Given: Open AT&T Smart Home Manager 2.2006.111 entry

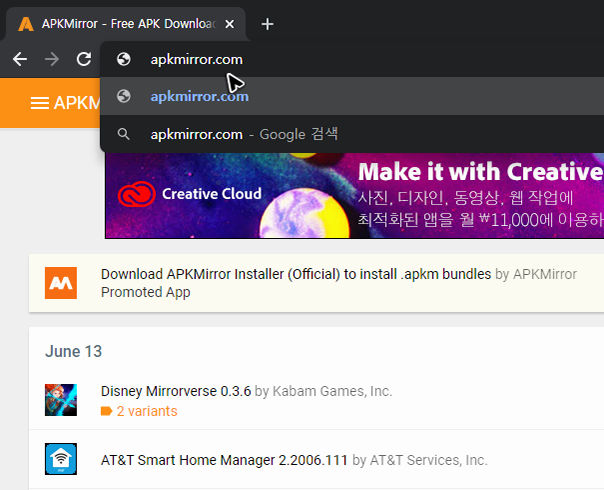Looking at the screenshot, I should 224,460.
